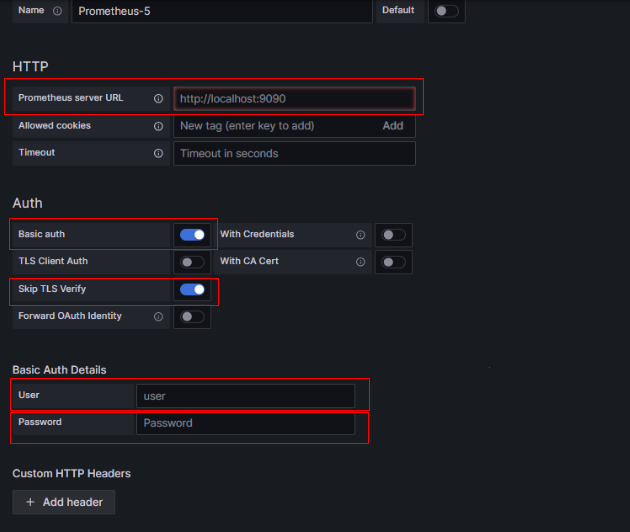Screen dimensions: 630x532
Task: Show Allowed cookies info tooltip icon
Action: (158, 126)
